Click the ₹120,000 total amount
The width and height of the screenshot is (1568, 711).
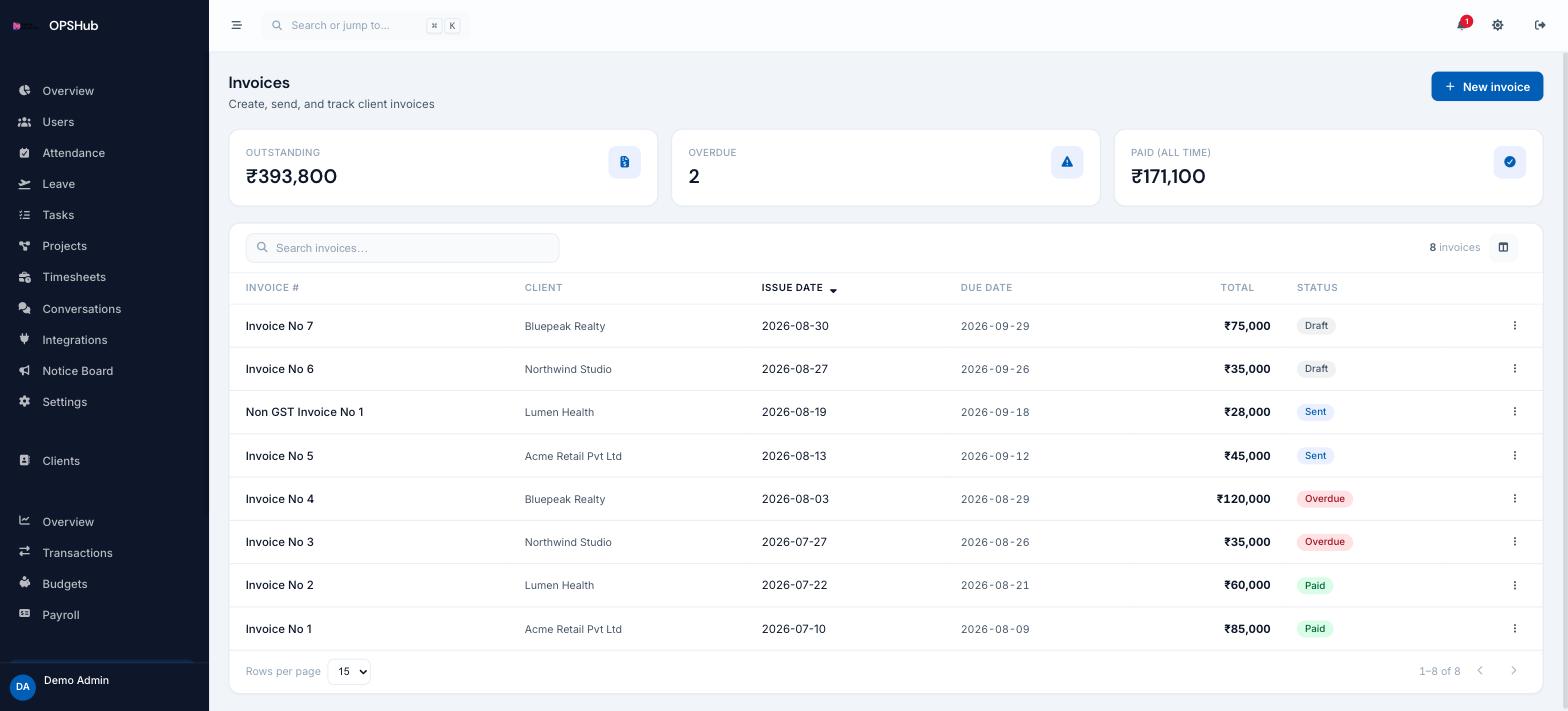(1243, 499)
